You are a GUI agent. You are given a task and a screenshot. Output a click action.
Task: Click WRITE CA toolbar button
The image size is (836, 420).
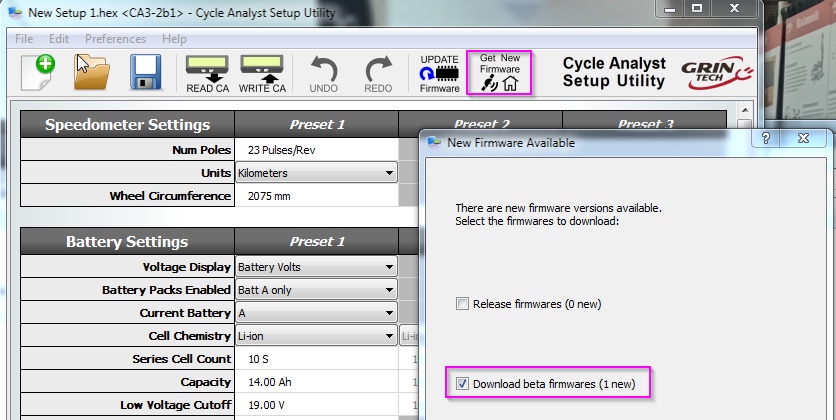click(262, 74)
